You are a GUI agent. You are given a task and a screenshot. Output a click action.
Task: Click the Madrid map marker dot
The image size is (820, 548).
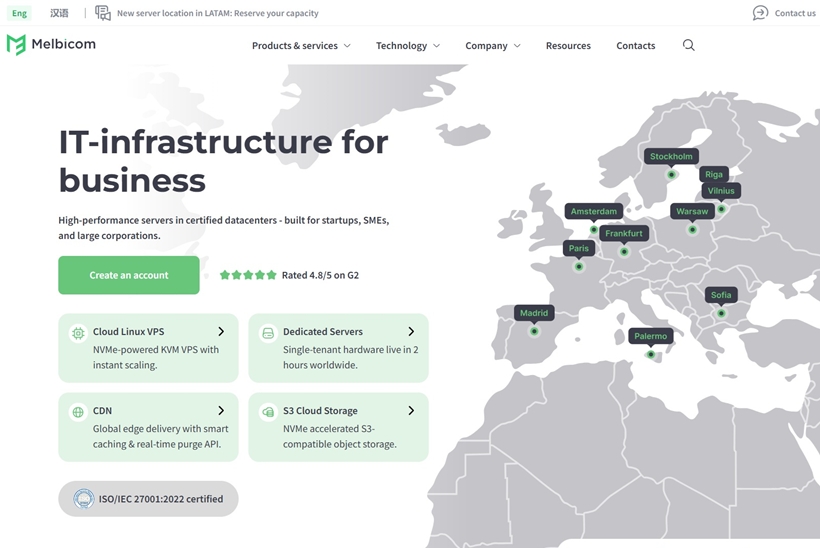(534, 332)
